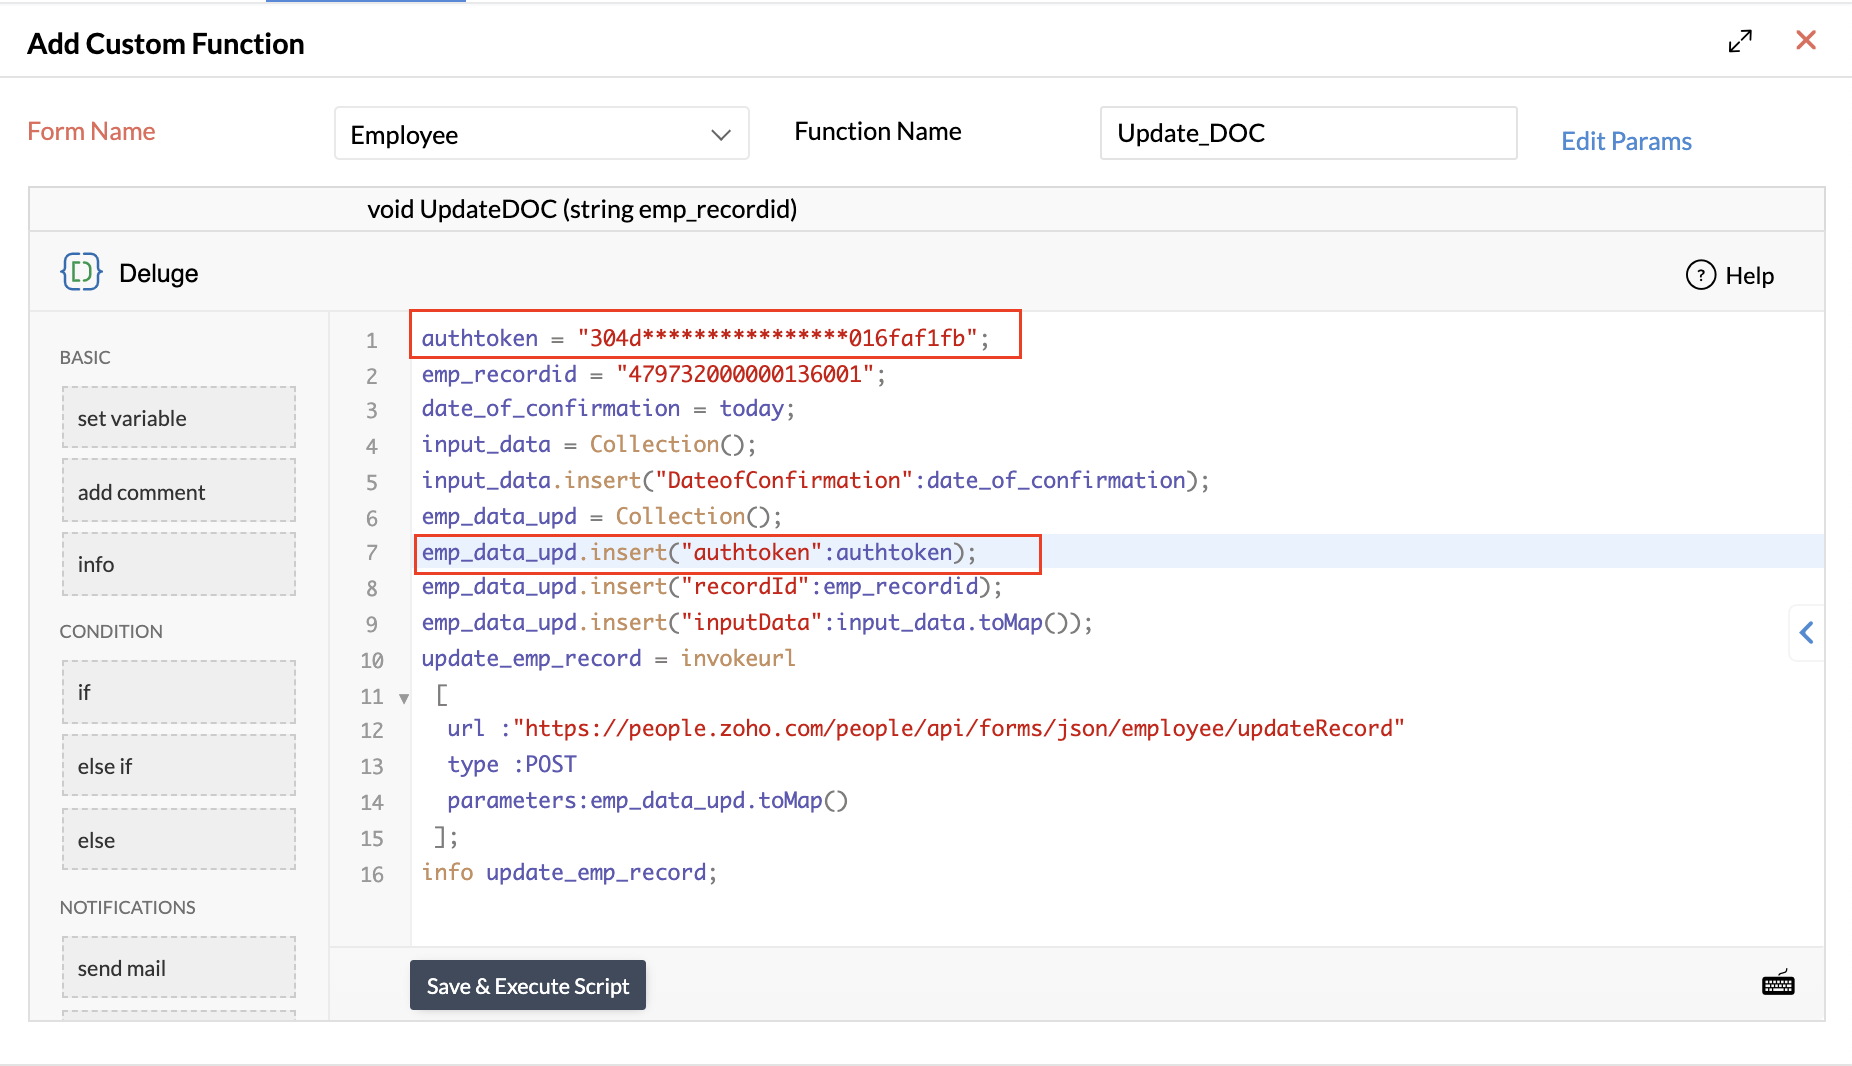The width and height of the screenshot is (1852, 1066).
Task: Choose the info block under Basic
Action: pyautogui.click(x=179, y=564)
